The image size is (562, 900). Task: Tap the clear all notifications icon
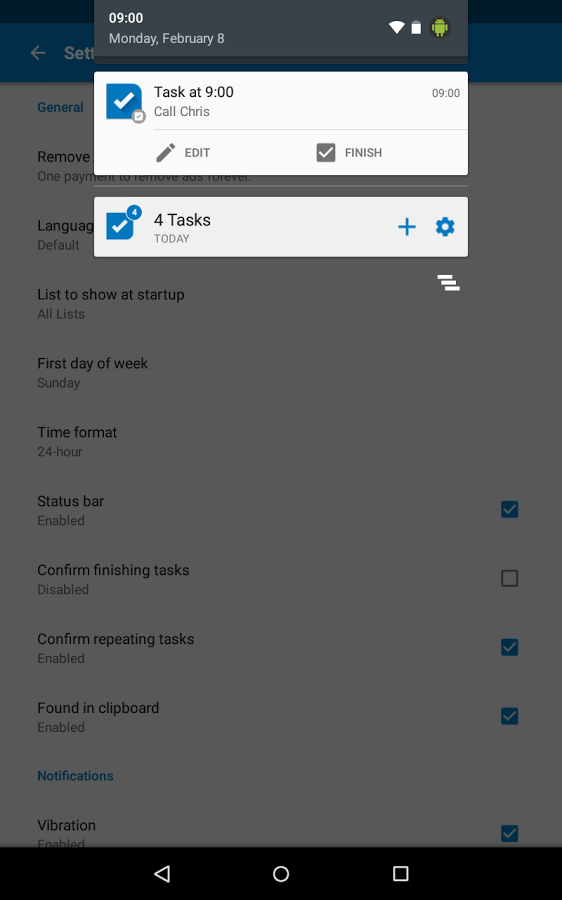click(x=448, y=282)
